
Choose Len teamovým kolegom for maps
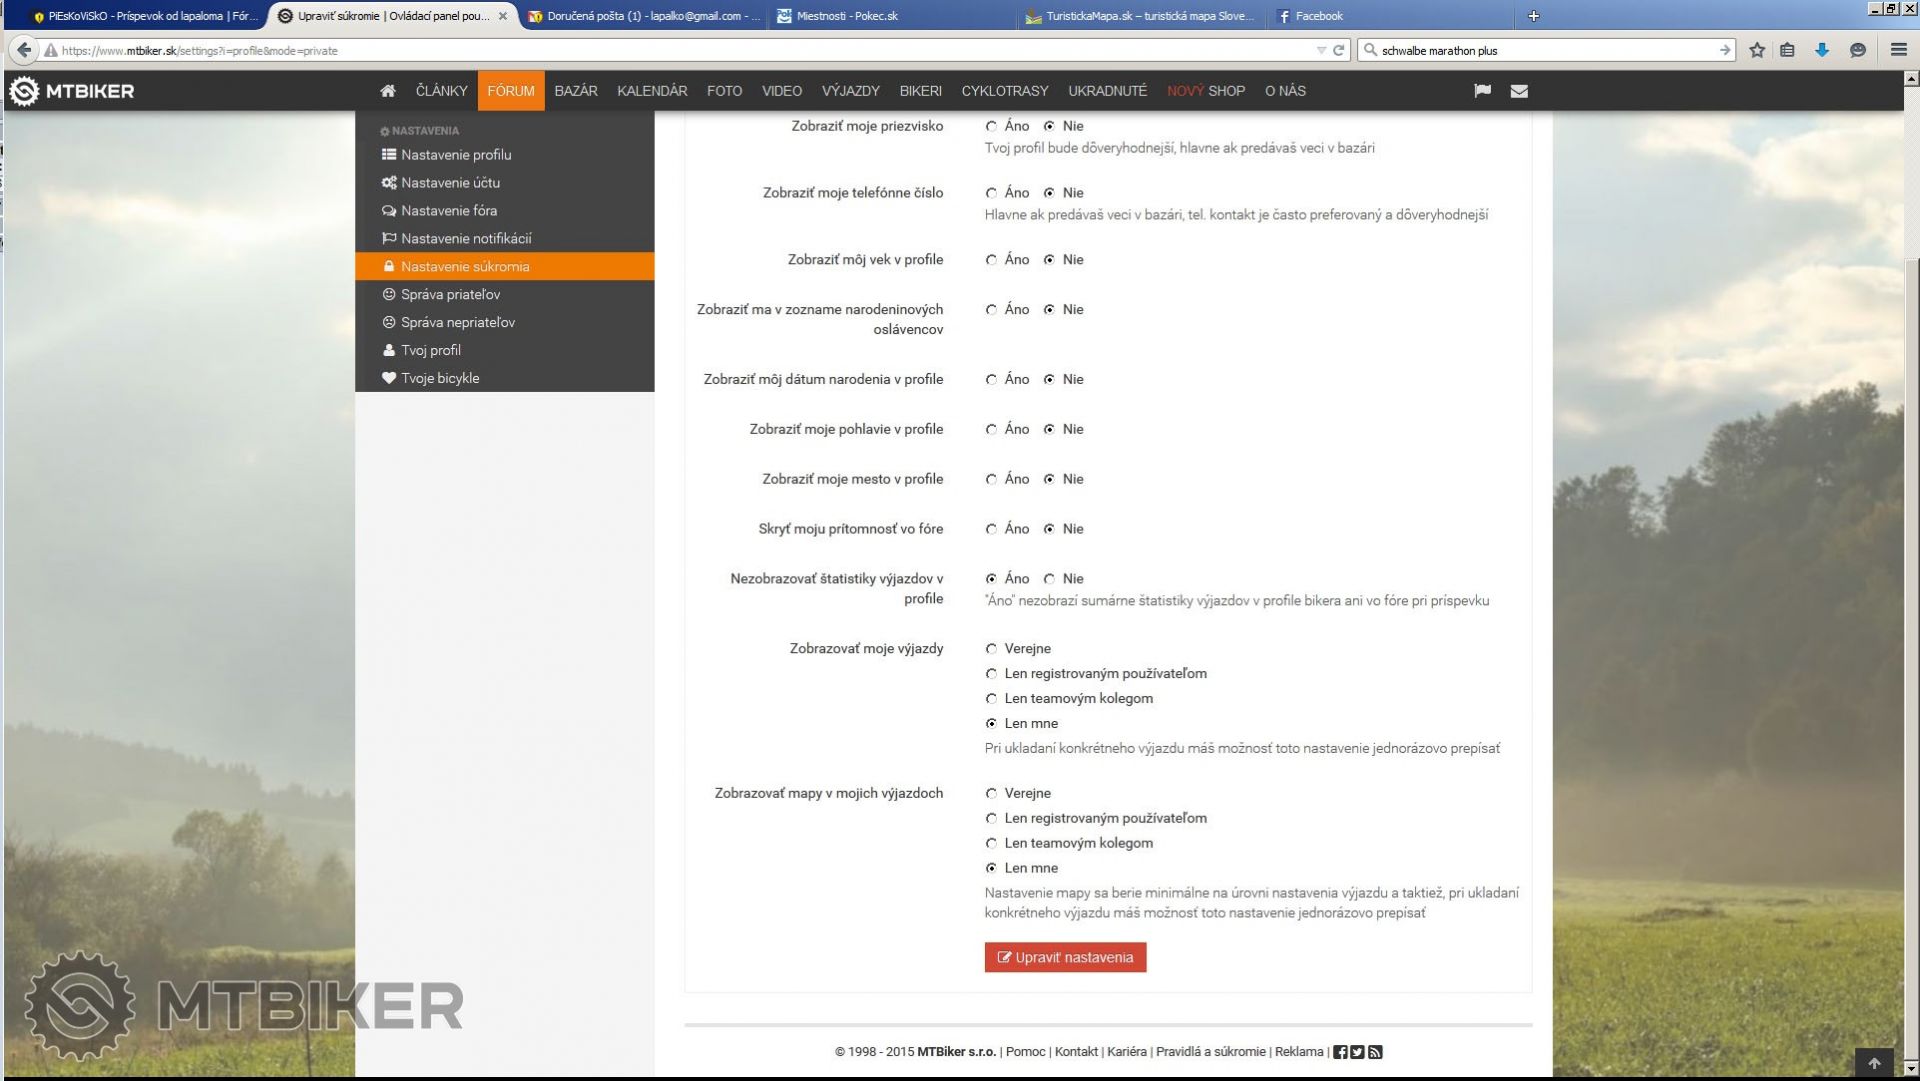991,843
